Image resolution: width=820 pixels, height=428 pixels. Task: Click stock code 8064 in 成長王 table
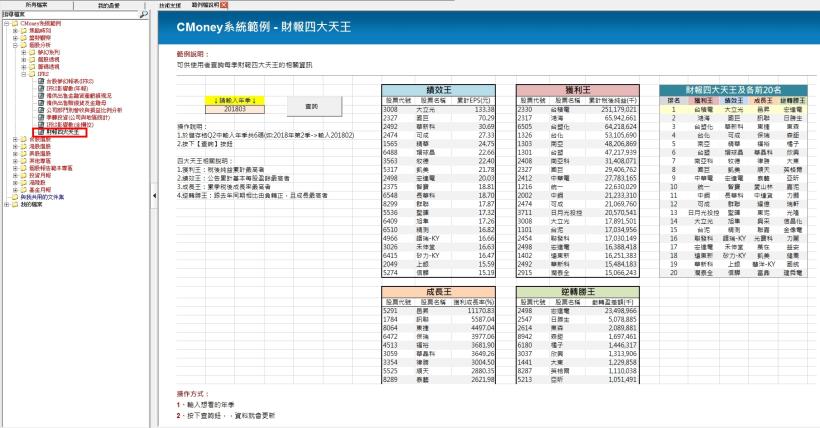click(390, 328)
